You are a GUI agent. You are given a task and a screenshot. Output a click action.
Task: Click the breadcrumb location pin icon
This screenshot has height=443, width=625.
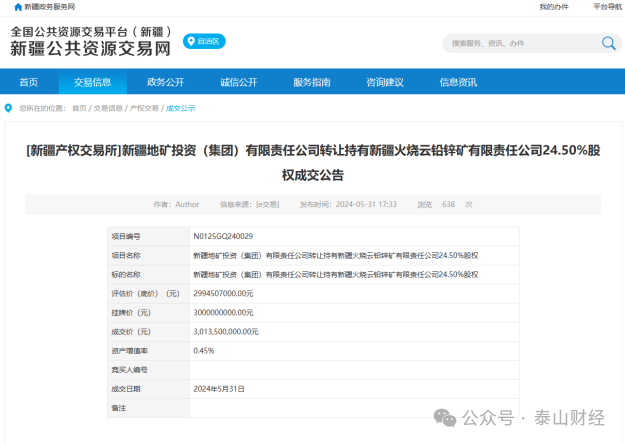coord(8,108)
